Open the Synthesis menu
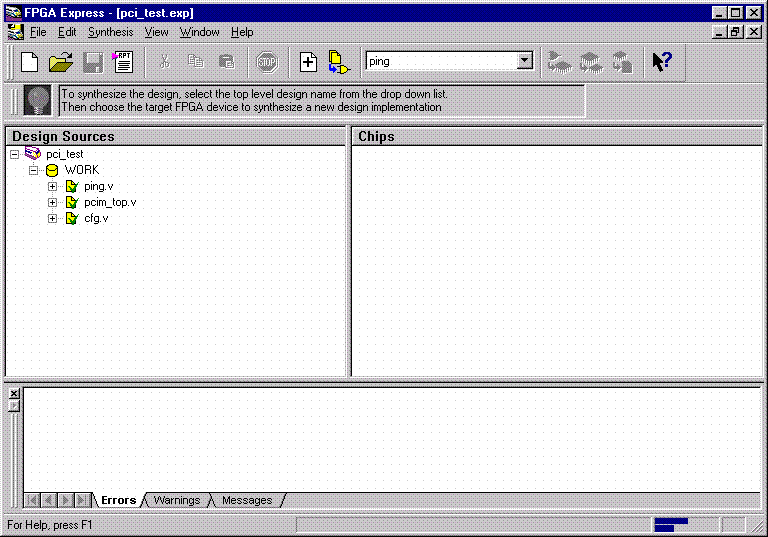768x537 pixels. point(111,32)
